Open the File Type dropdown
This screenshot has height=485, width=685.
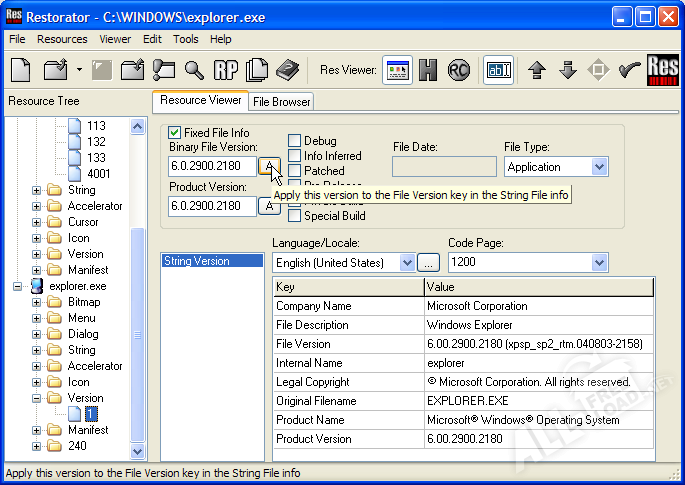599,167
